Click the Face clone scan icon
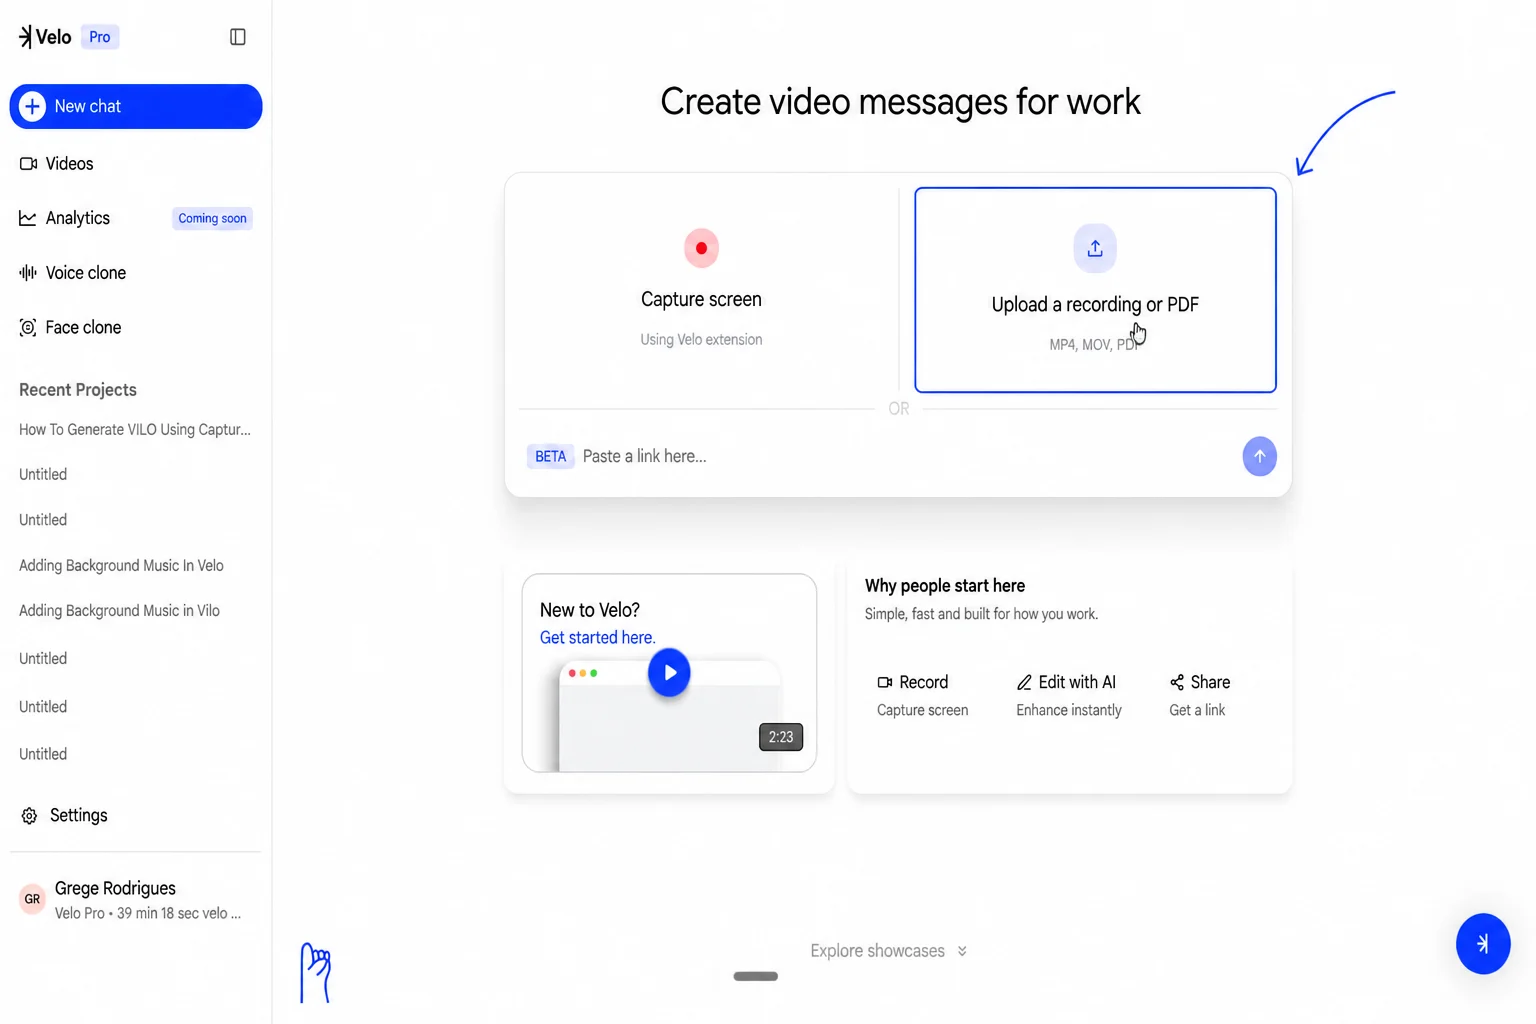 coord(28,327)
